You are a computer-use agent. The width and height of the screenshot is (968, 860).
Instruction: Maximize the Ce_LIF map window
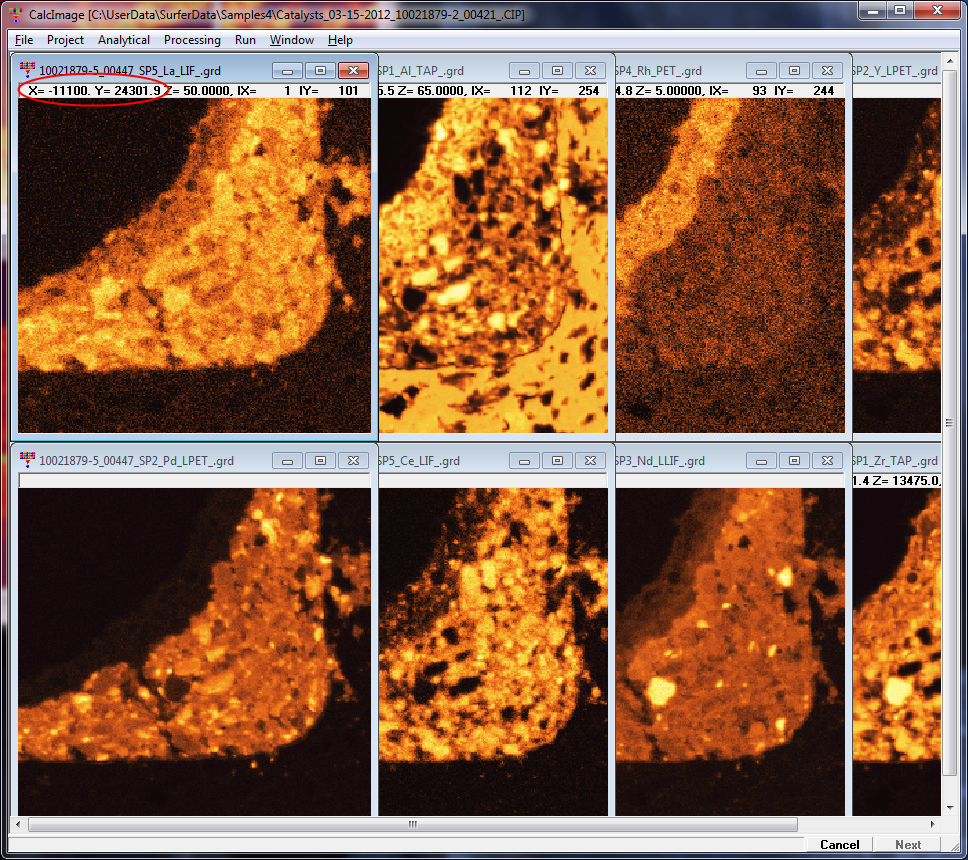click(557, 461)
